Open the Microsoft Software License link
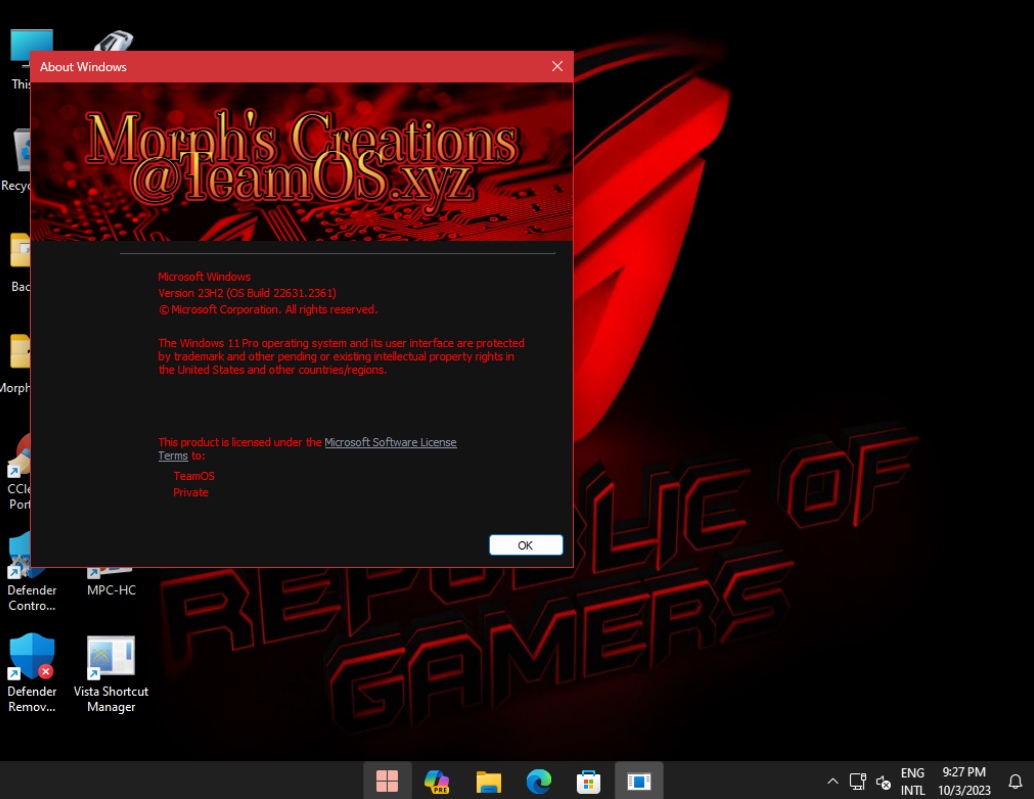Image resolution: width=1034 pixels, height=799 pixels. [390, 442]
